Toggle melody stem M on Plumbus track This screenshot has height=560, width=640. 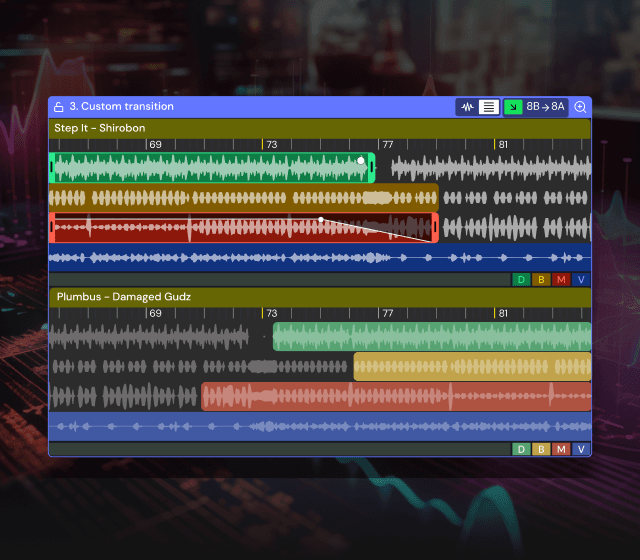click(x=561, y=449)
